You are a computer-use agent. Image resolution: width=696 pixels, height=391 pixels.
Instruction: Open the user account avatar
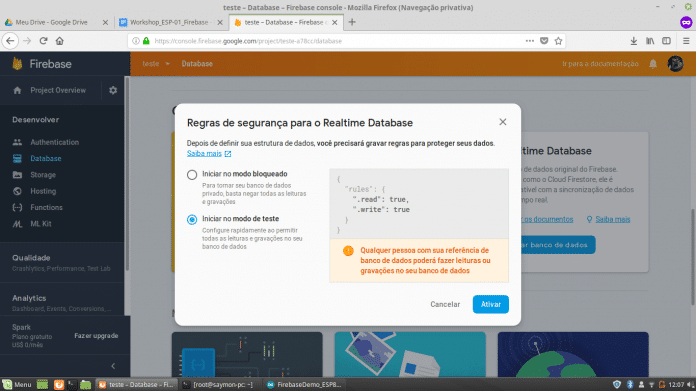pos(676,64)
